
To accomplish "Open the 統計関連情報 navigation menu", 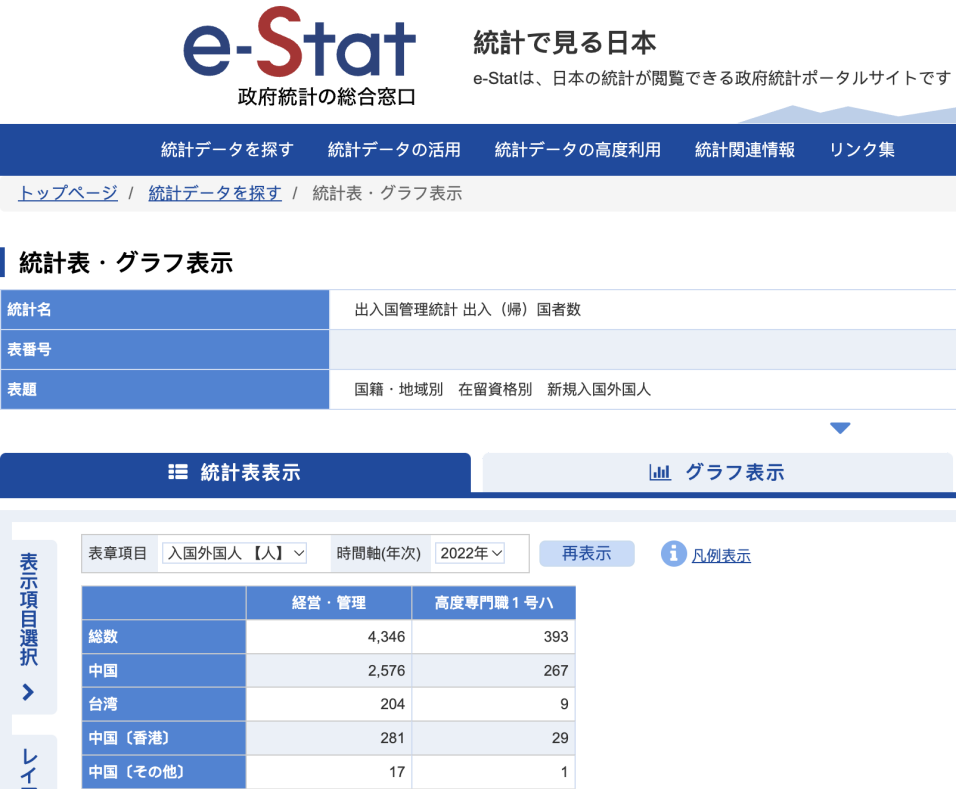I will pos(745,148).
